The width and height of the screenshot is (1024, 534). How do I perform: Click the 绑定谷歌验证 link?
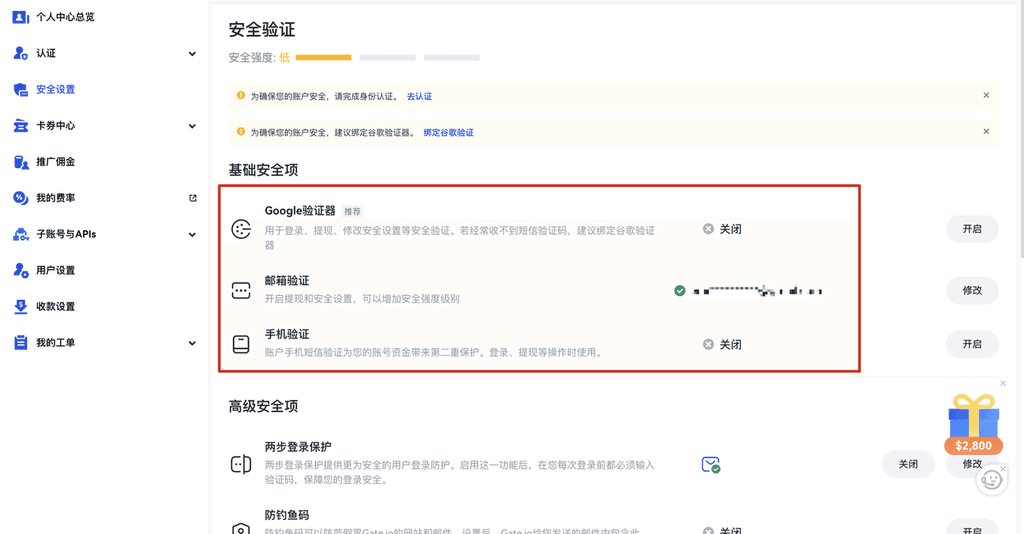448,132
